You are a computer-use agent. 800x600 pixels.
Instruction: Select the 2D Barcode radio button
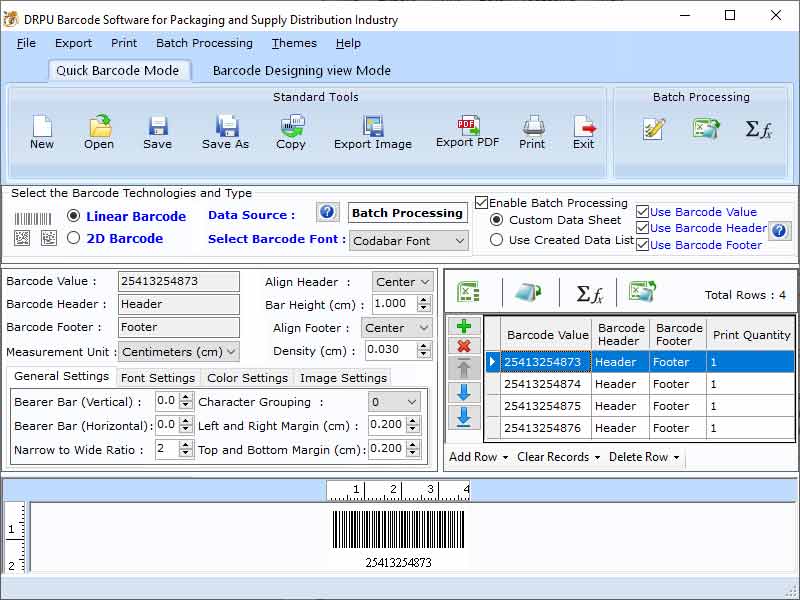click(x=74, y=239)
